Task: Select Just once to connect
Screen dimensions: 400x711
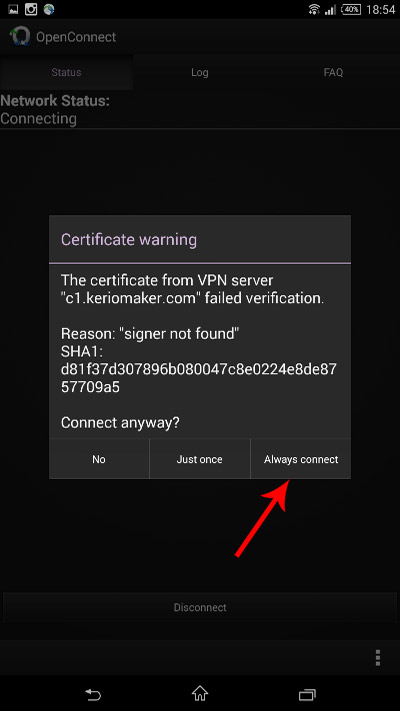Action: click(x=200, y=459)
